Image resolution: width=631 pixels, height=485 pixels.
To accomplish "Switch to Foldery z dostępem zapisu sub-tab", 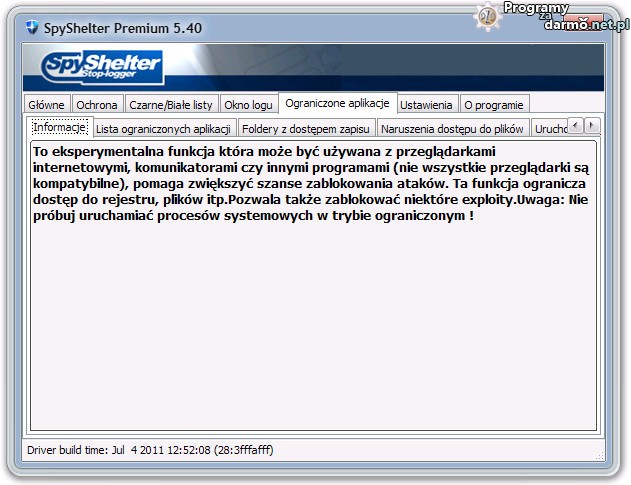I will click(x=306, y=128).
